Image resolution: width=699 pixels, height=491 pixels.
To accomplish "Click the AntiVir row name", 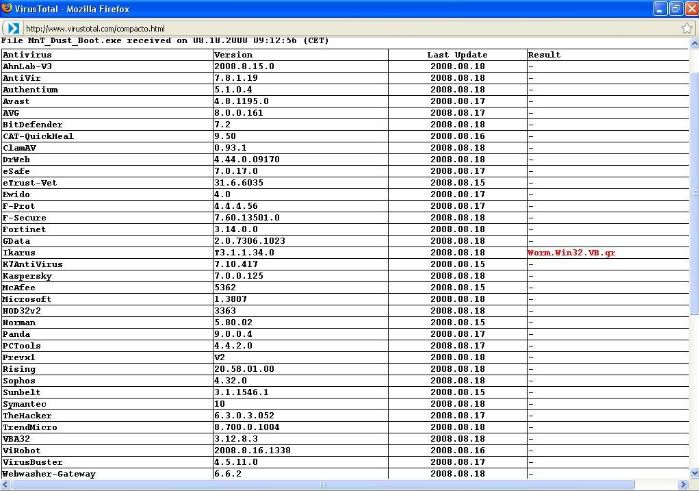I will (x=21, y=78).
